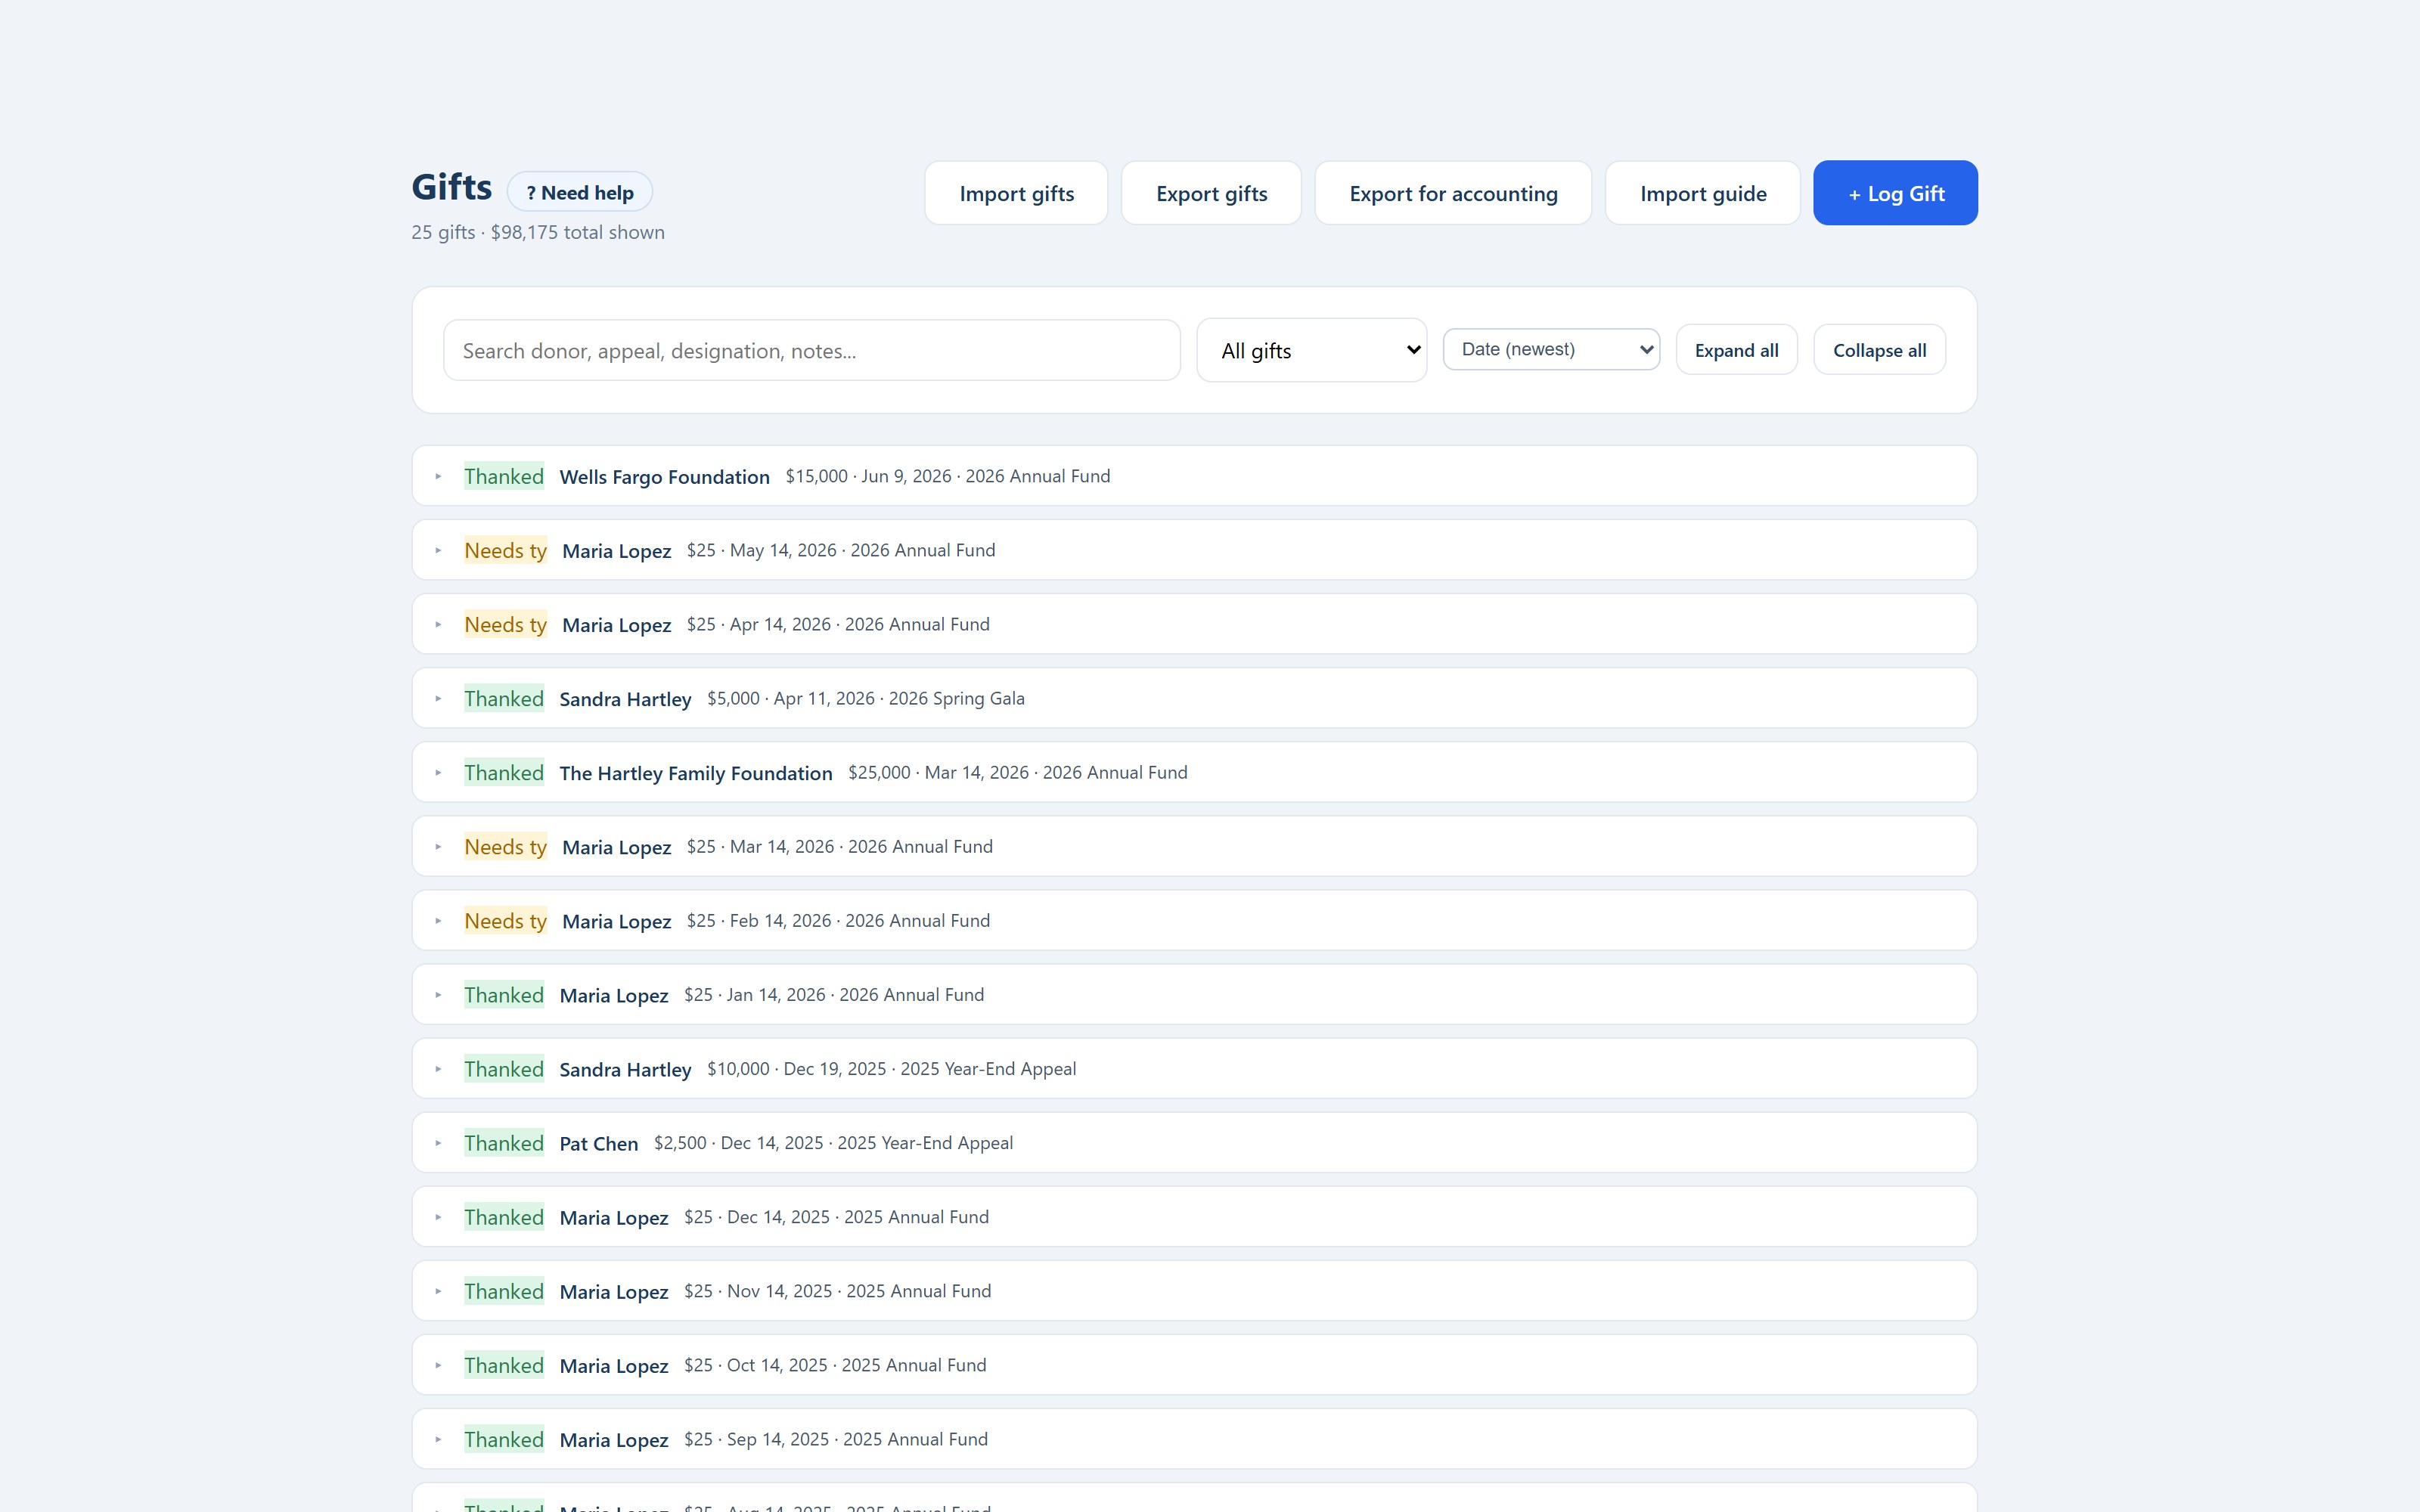
Task: Click Needs ty badge on Apr 14 row
Action: coord(505,624)
